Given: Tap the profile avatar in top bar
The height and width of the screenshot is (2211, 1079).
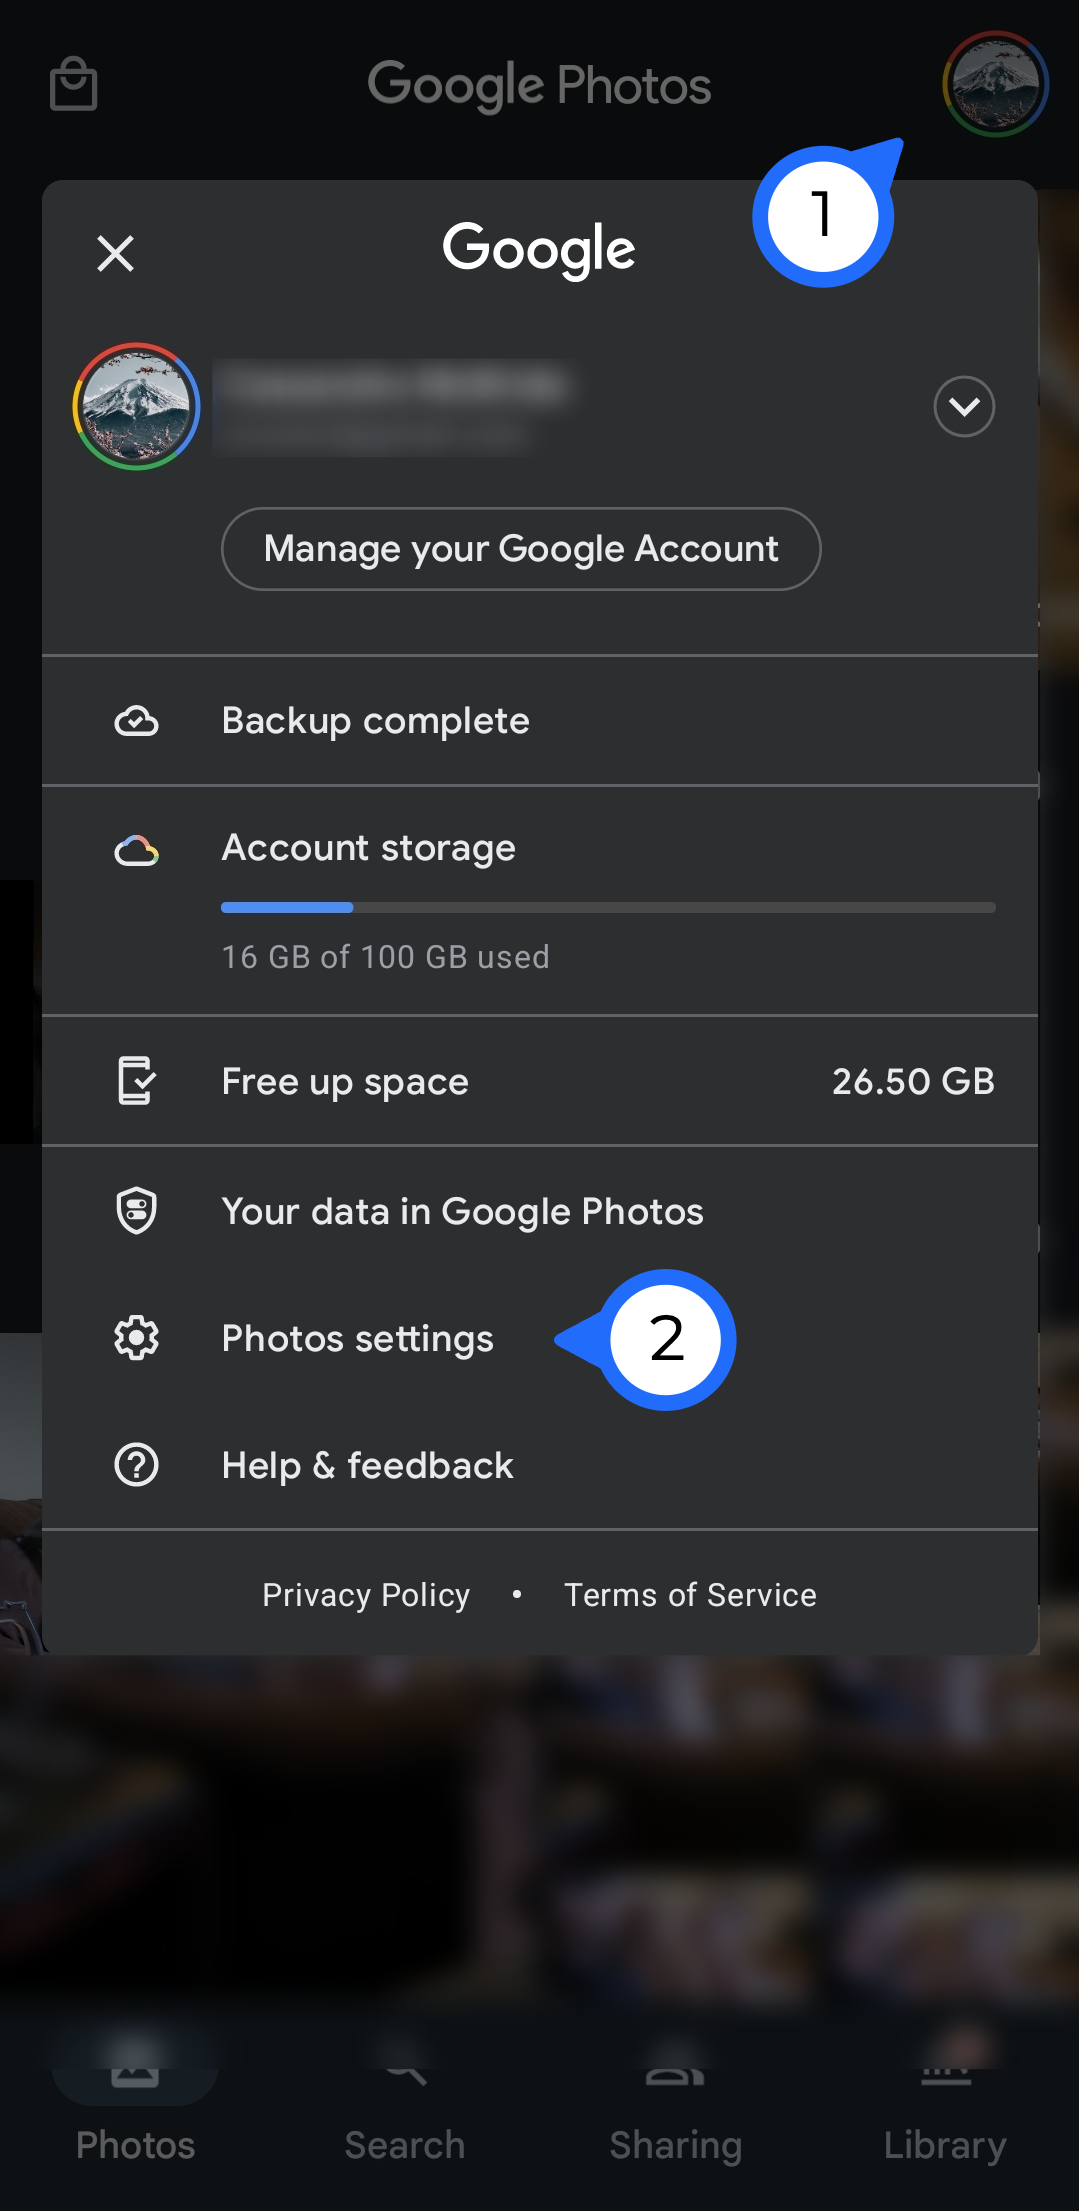Looking at the screenshot, I should pos(994,84).
